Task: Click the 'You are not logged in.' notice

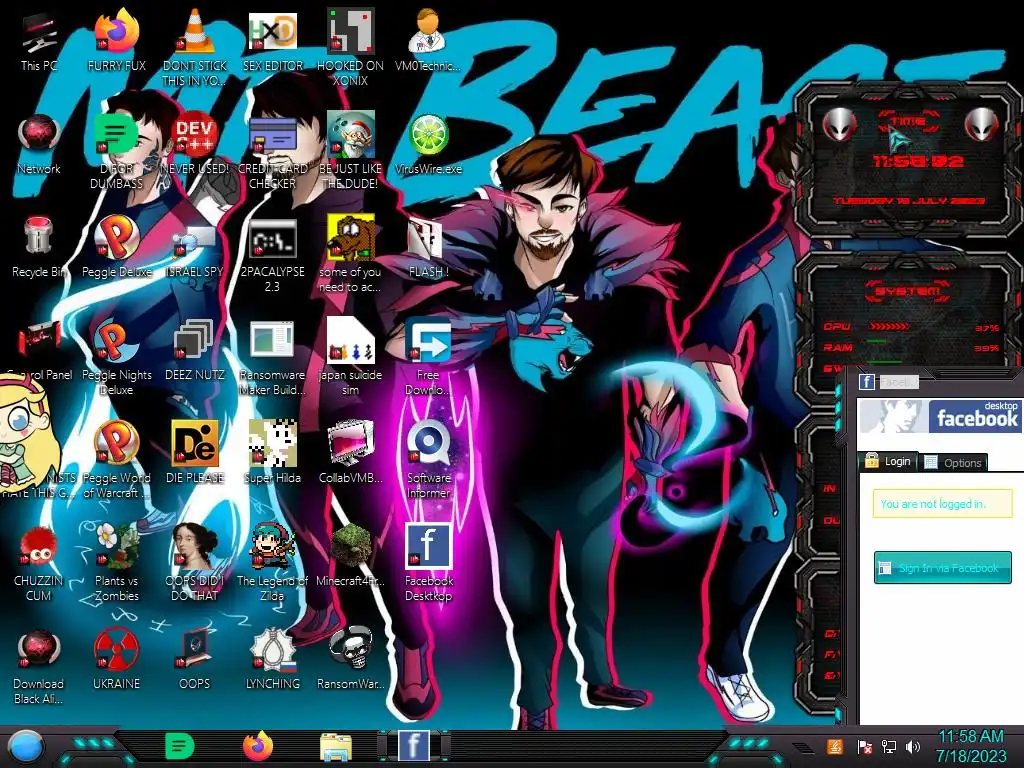Action: (x=942, y=504)
